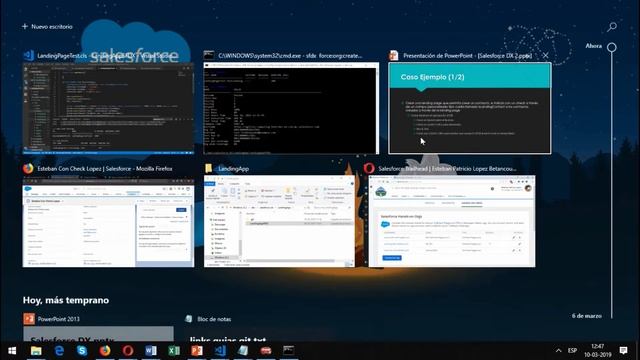Switch to Visual Studio Code from taskbar

click(220, 351)
